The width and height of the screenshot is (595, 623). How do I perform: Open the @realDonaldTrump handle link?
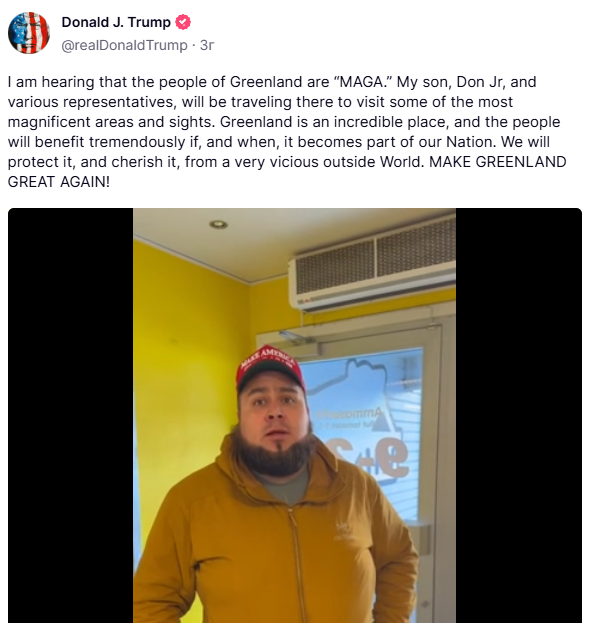(124, 45)
